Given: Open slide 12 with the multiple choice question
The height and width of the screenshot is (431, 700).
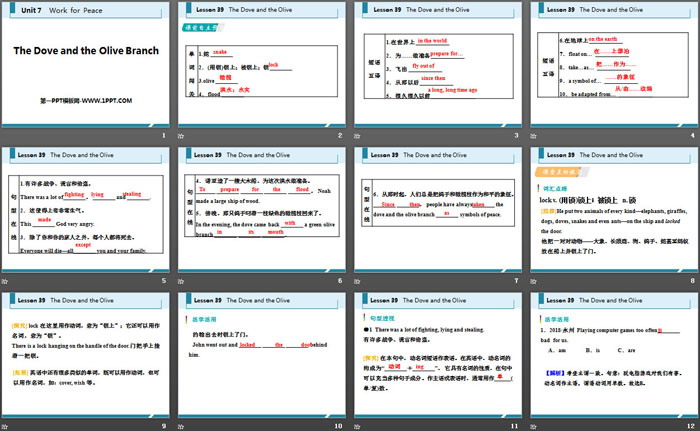Looking at the screenshot, I should (611, 358).
